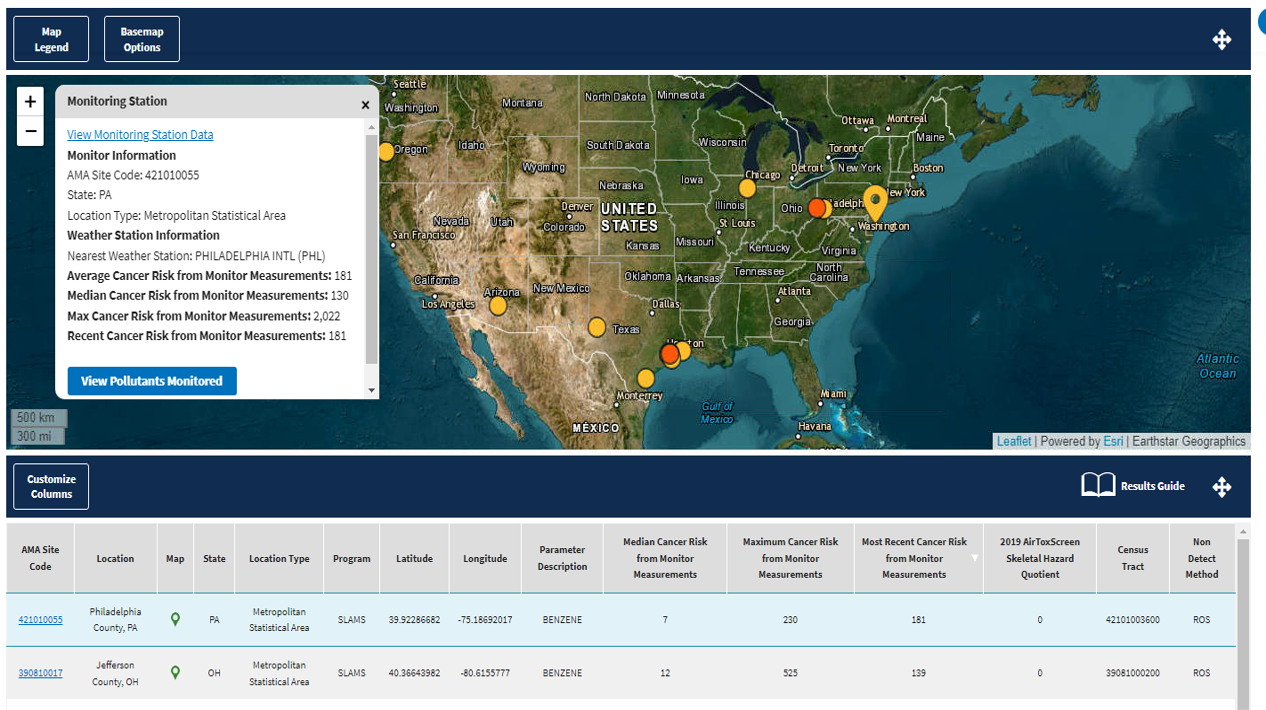Select the west Texas station marker
The width and height of the screenshot is (1266, 710).
pyautogui.click(x=597, y=327)
